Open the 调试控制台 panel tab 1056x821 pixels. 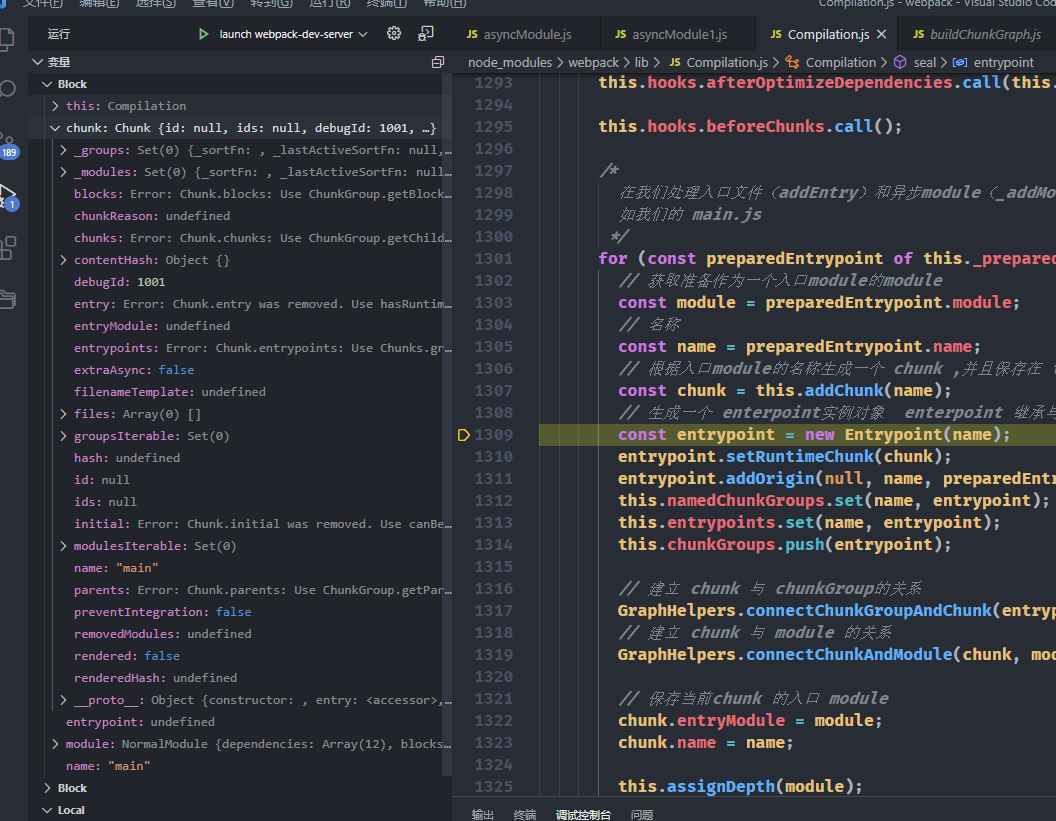[x=583, y=814]
